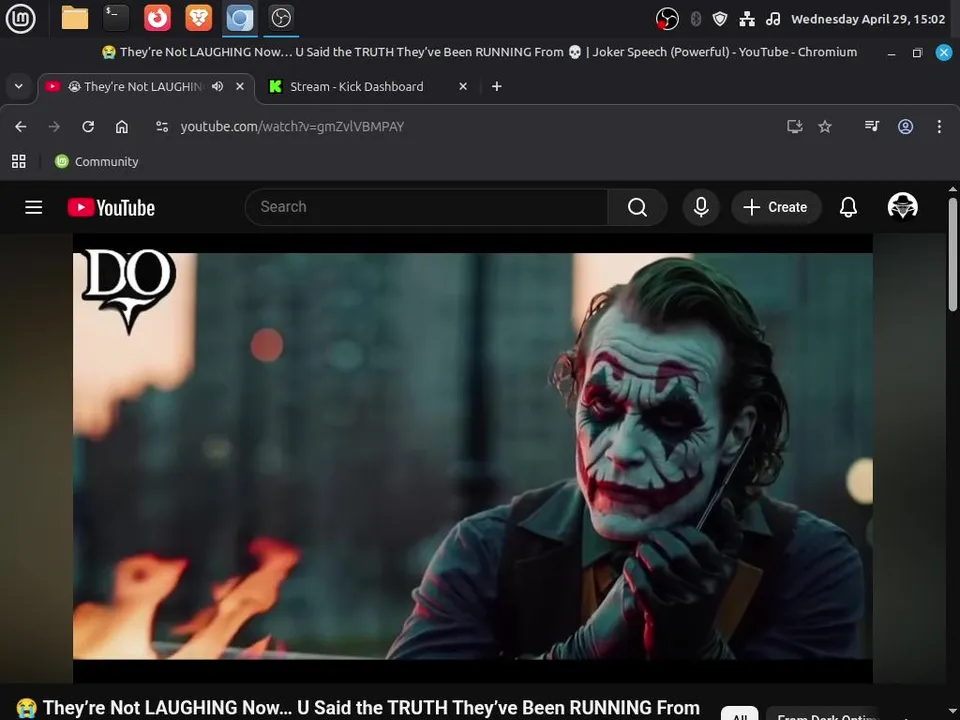Click the install app icon in address bar

(794, 127)
